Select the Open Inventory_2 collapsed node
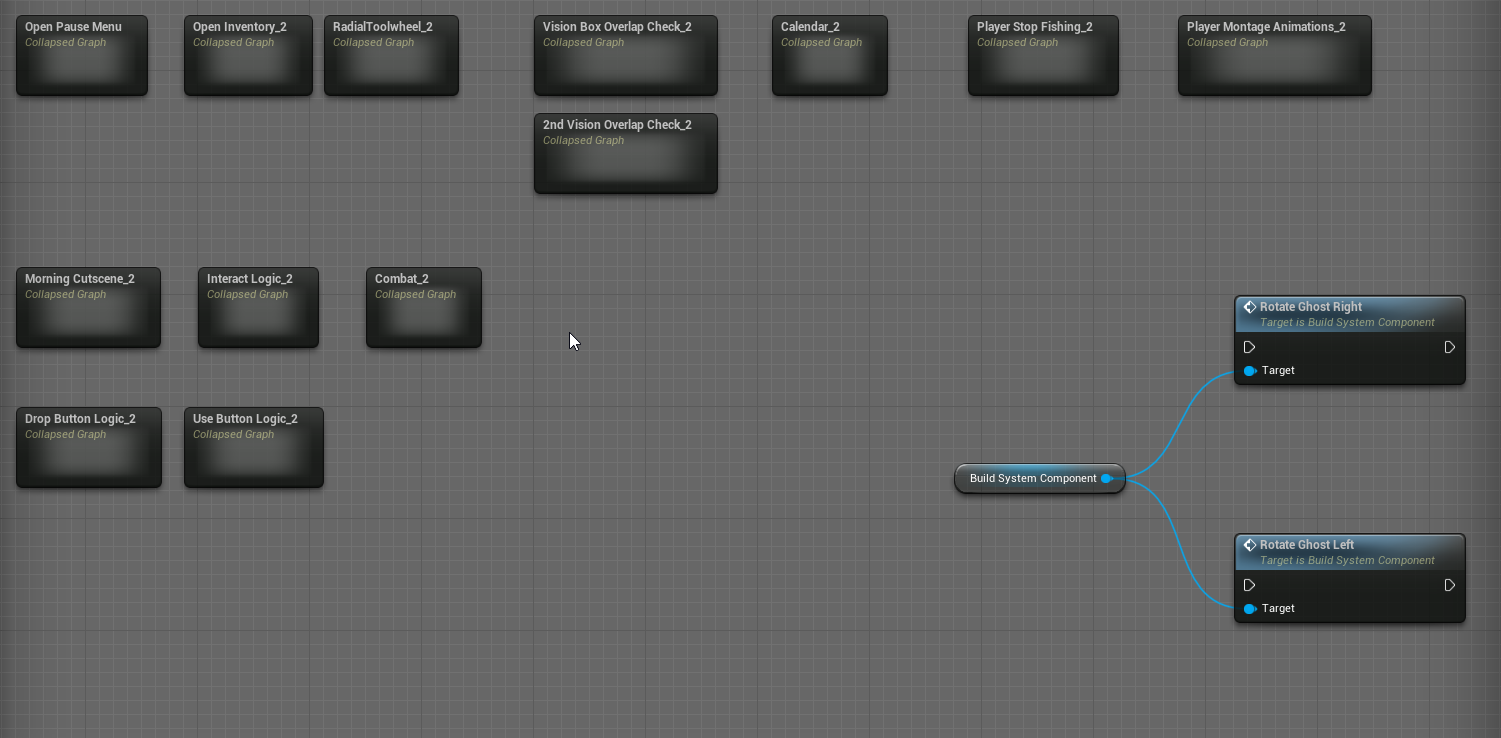1501x738 pixels. point(248,56)
